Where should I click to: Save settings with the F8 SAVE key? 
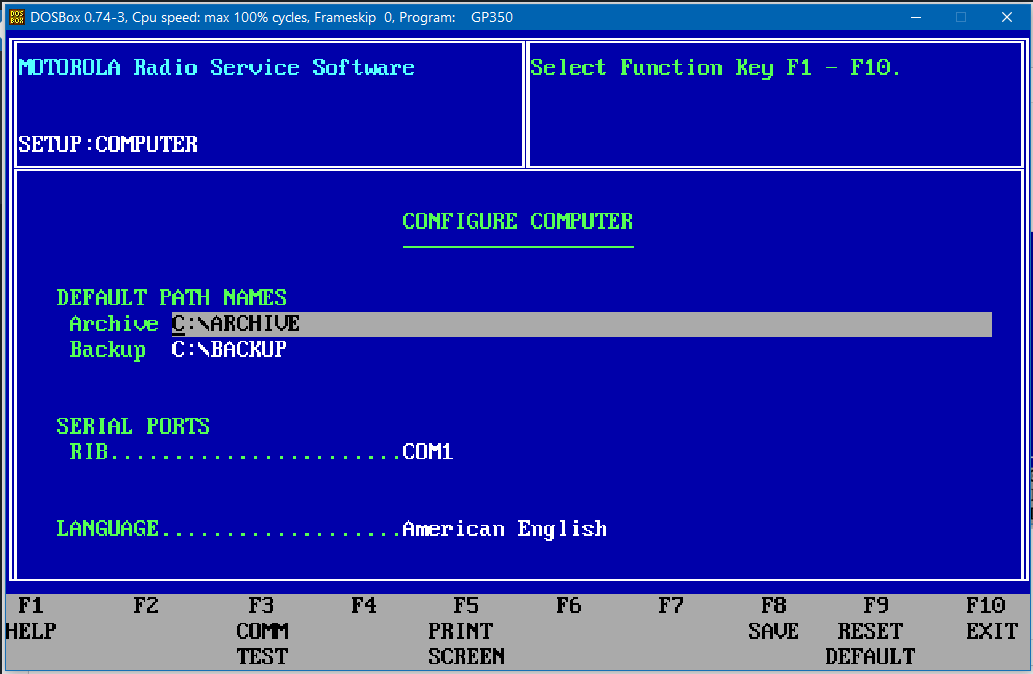point(773,618)
